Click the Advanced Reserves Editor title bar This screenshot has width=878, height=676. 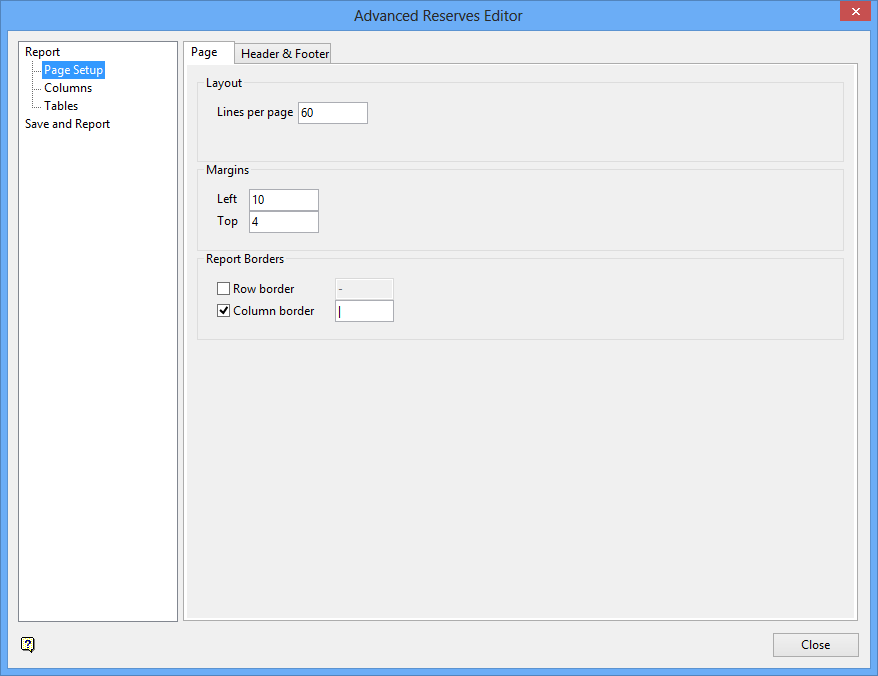[x=438, y=16]
